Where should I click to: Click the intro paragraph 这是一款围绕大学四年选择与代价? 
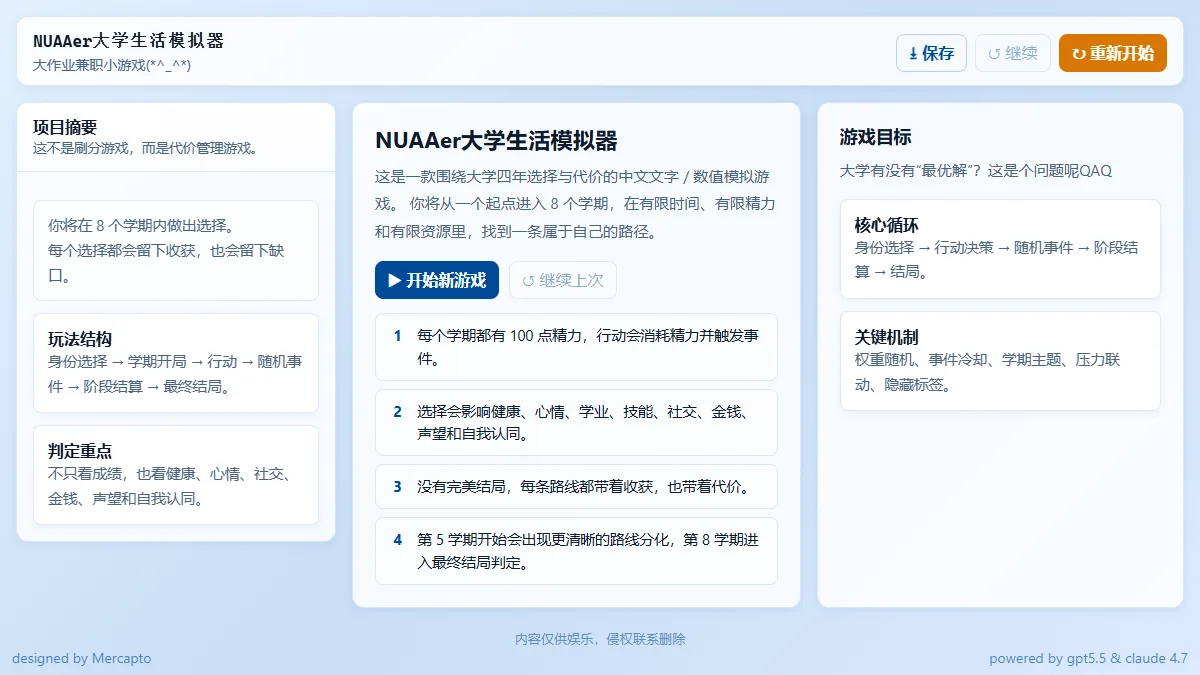(x=575, y=204)
